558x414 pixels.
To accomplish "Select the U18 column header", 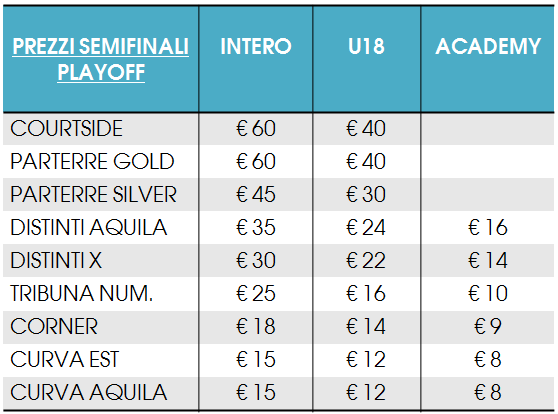I will 366,46.
